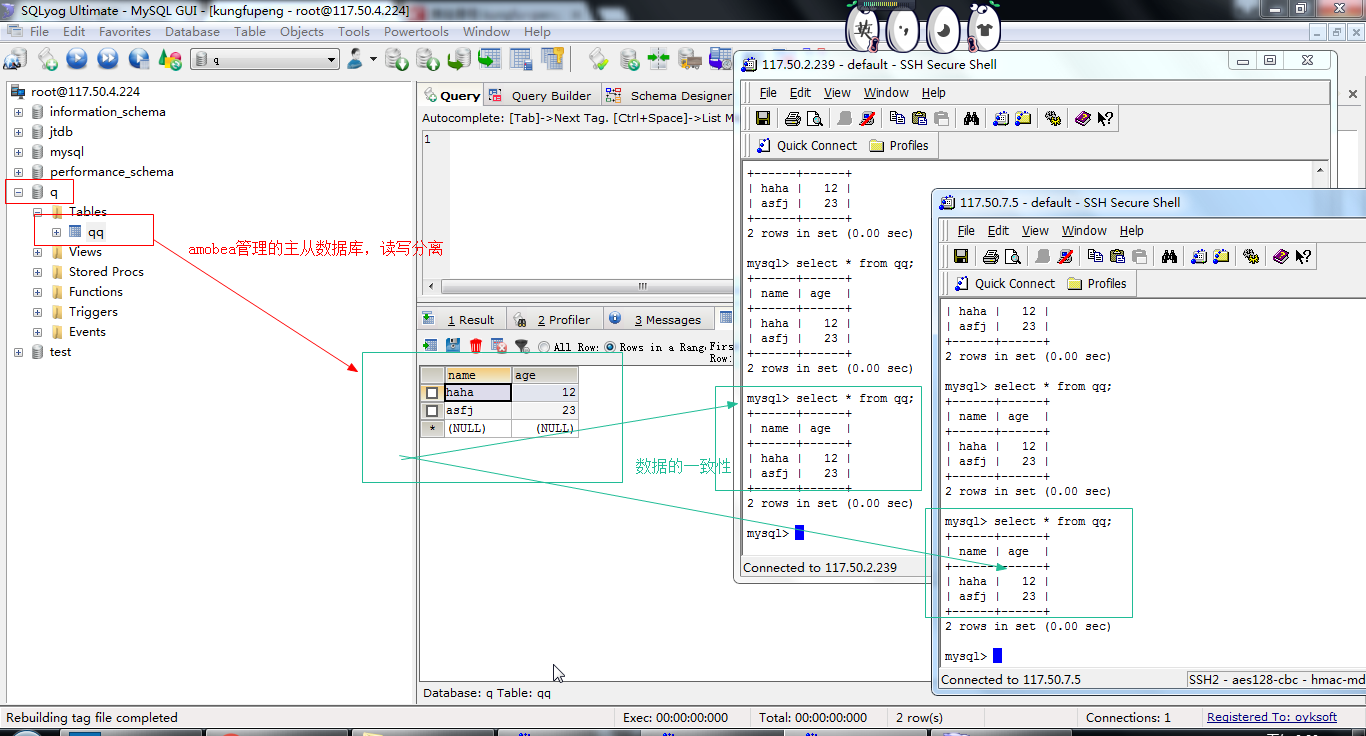Expand the Stored Procs folder node

tap(37, 272)
